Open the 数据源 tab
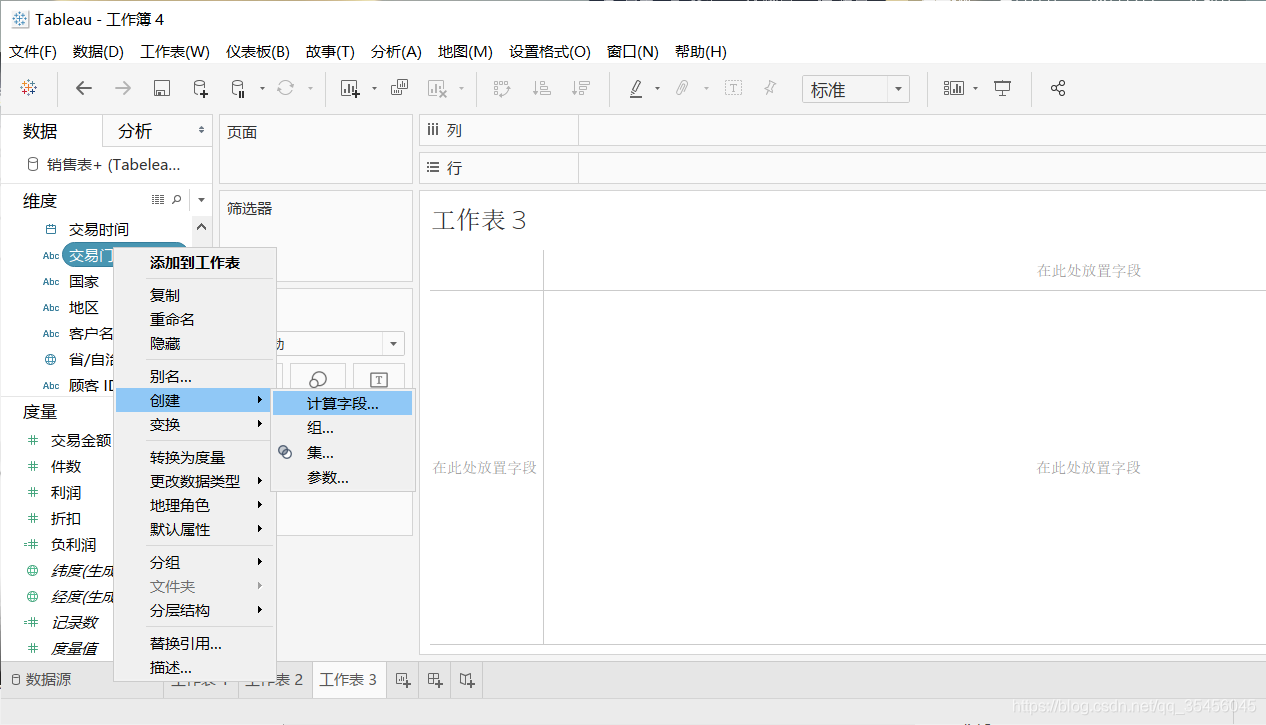Image resolution: width=1266 pixels, height=725 pixels. [x=40, y=680]
